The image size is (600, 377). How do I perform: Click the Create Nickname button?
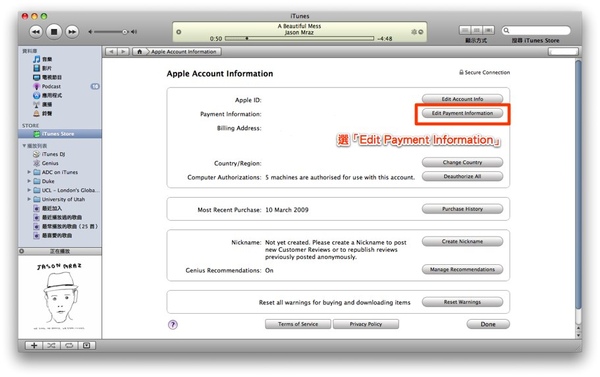point(462,242)
